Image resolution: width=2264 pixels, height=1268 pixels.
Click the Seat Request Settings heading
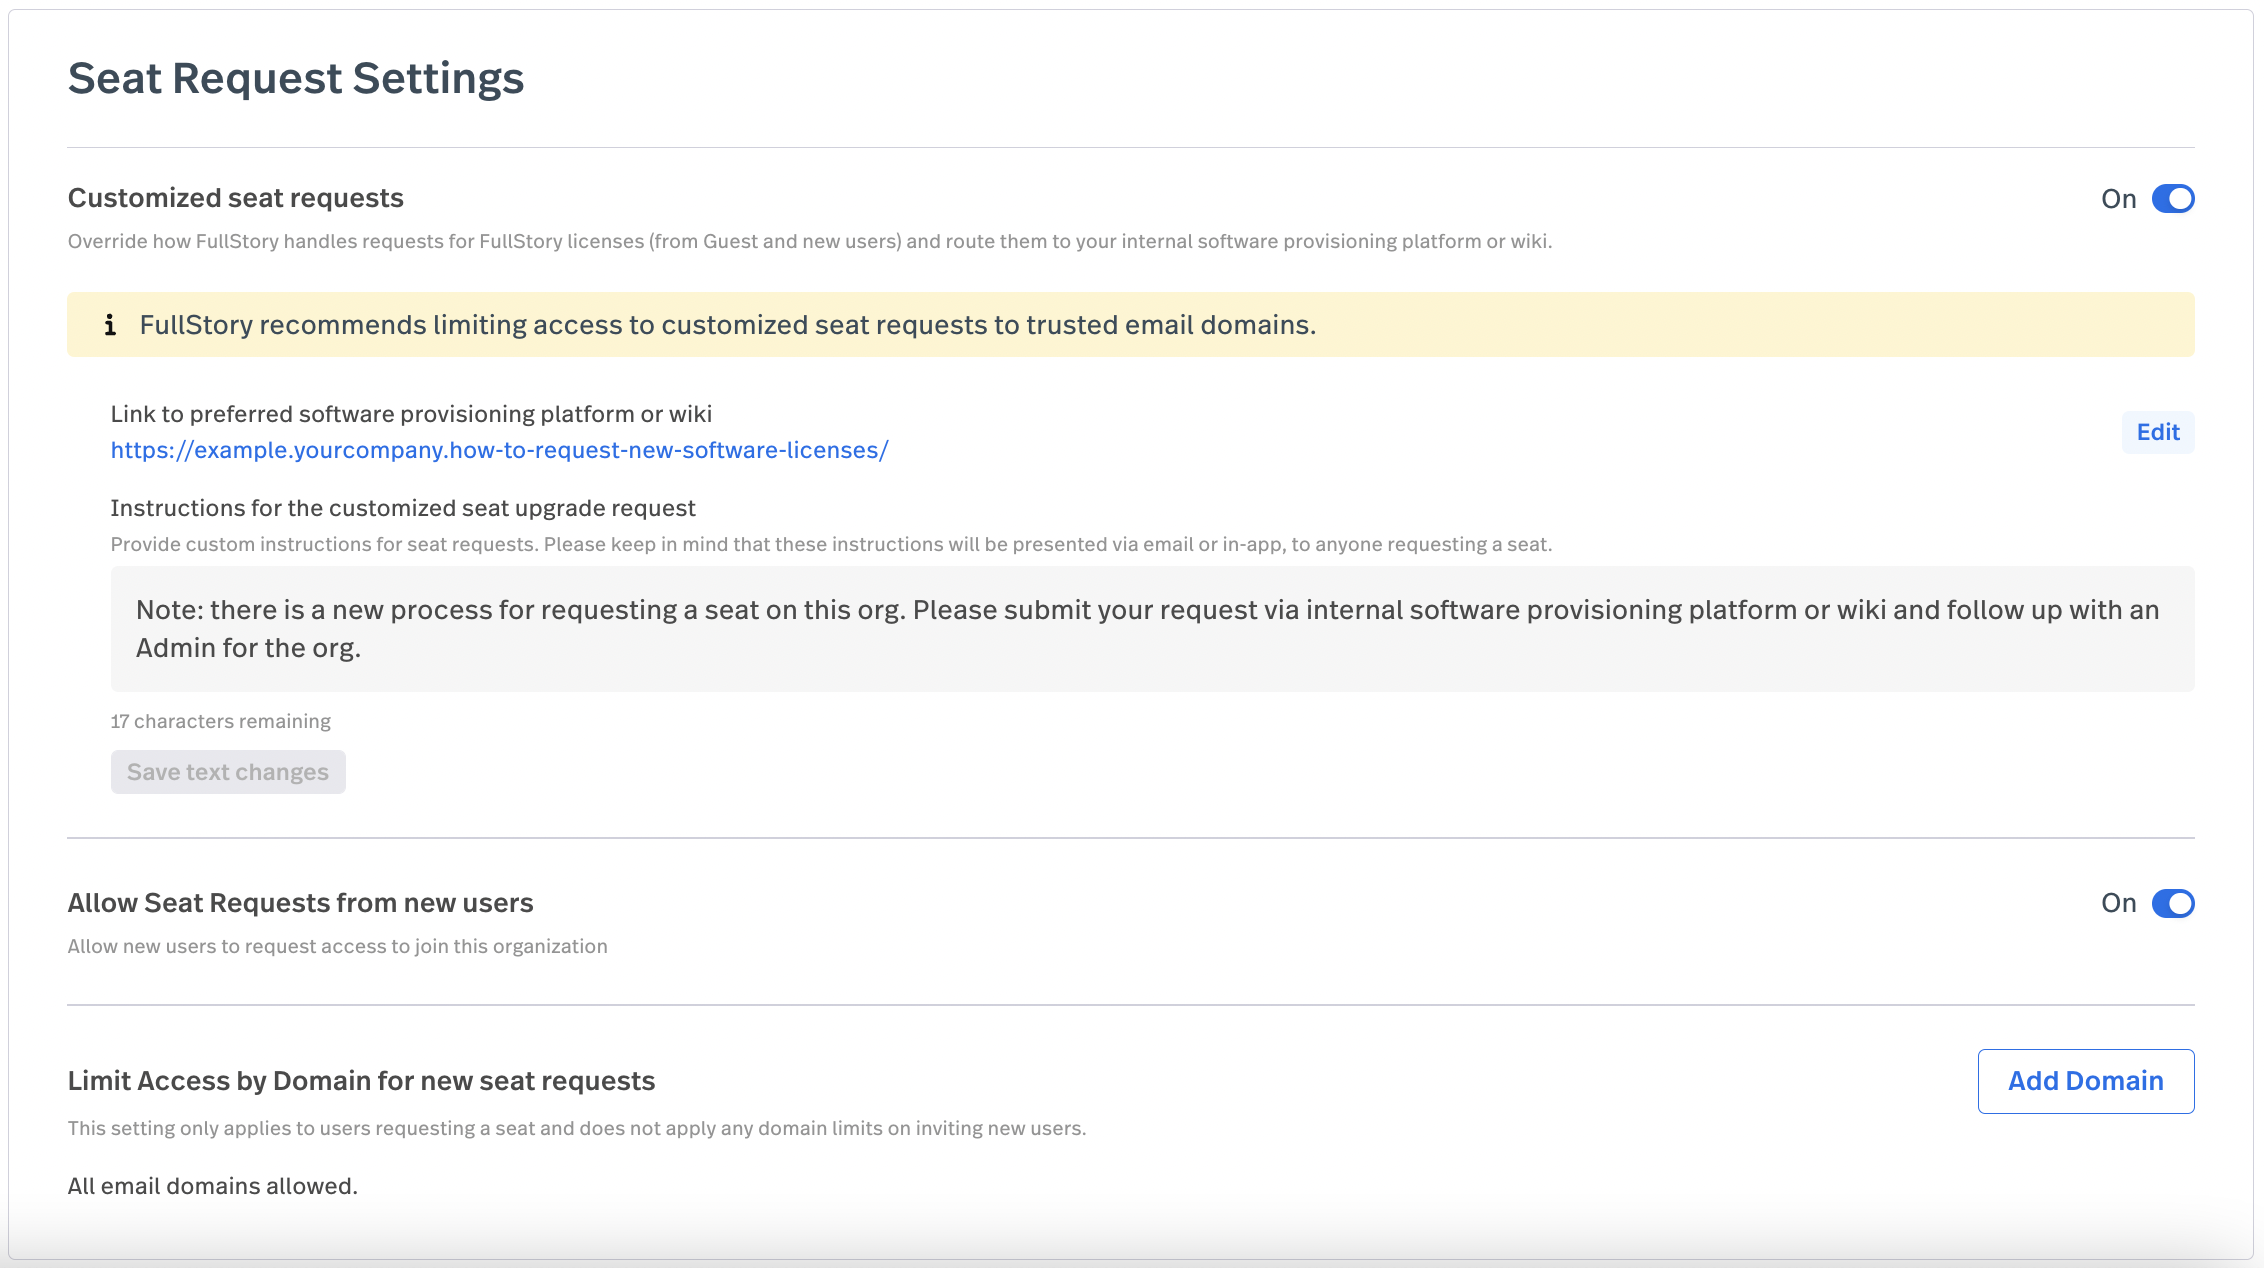click(296, 78)
